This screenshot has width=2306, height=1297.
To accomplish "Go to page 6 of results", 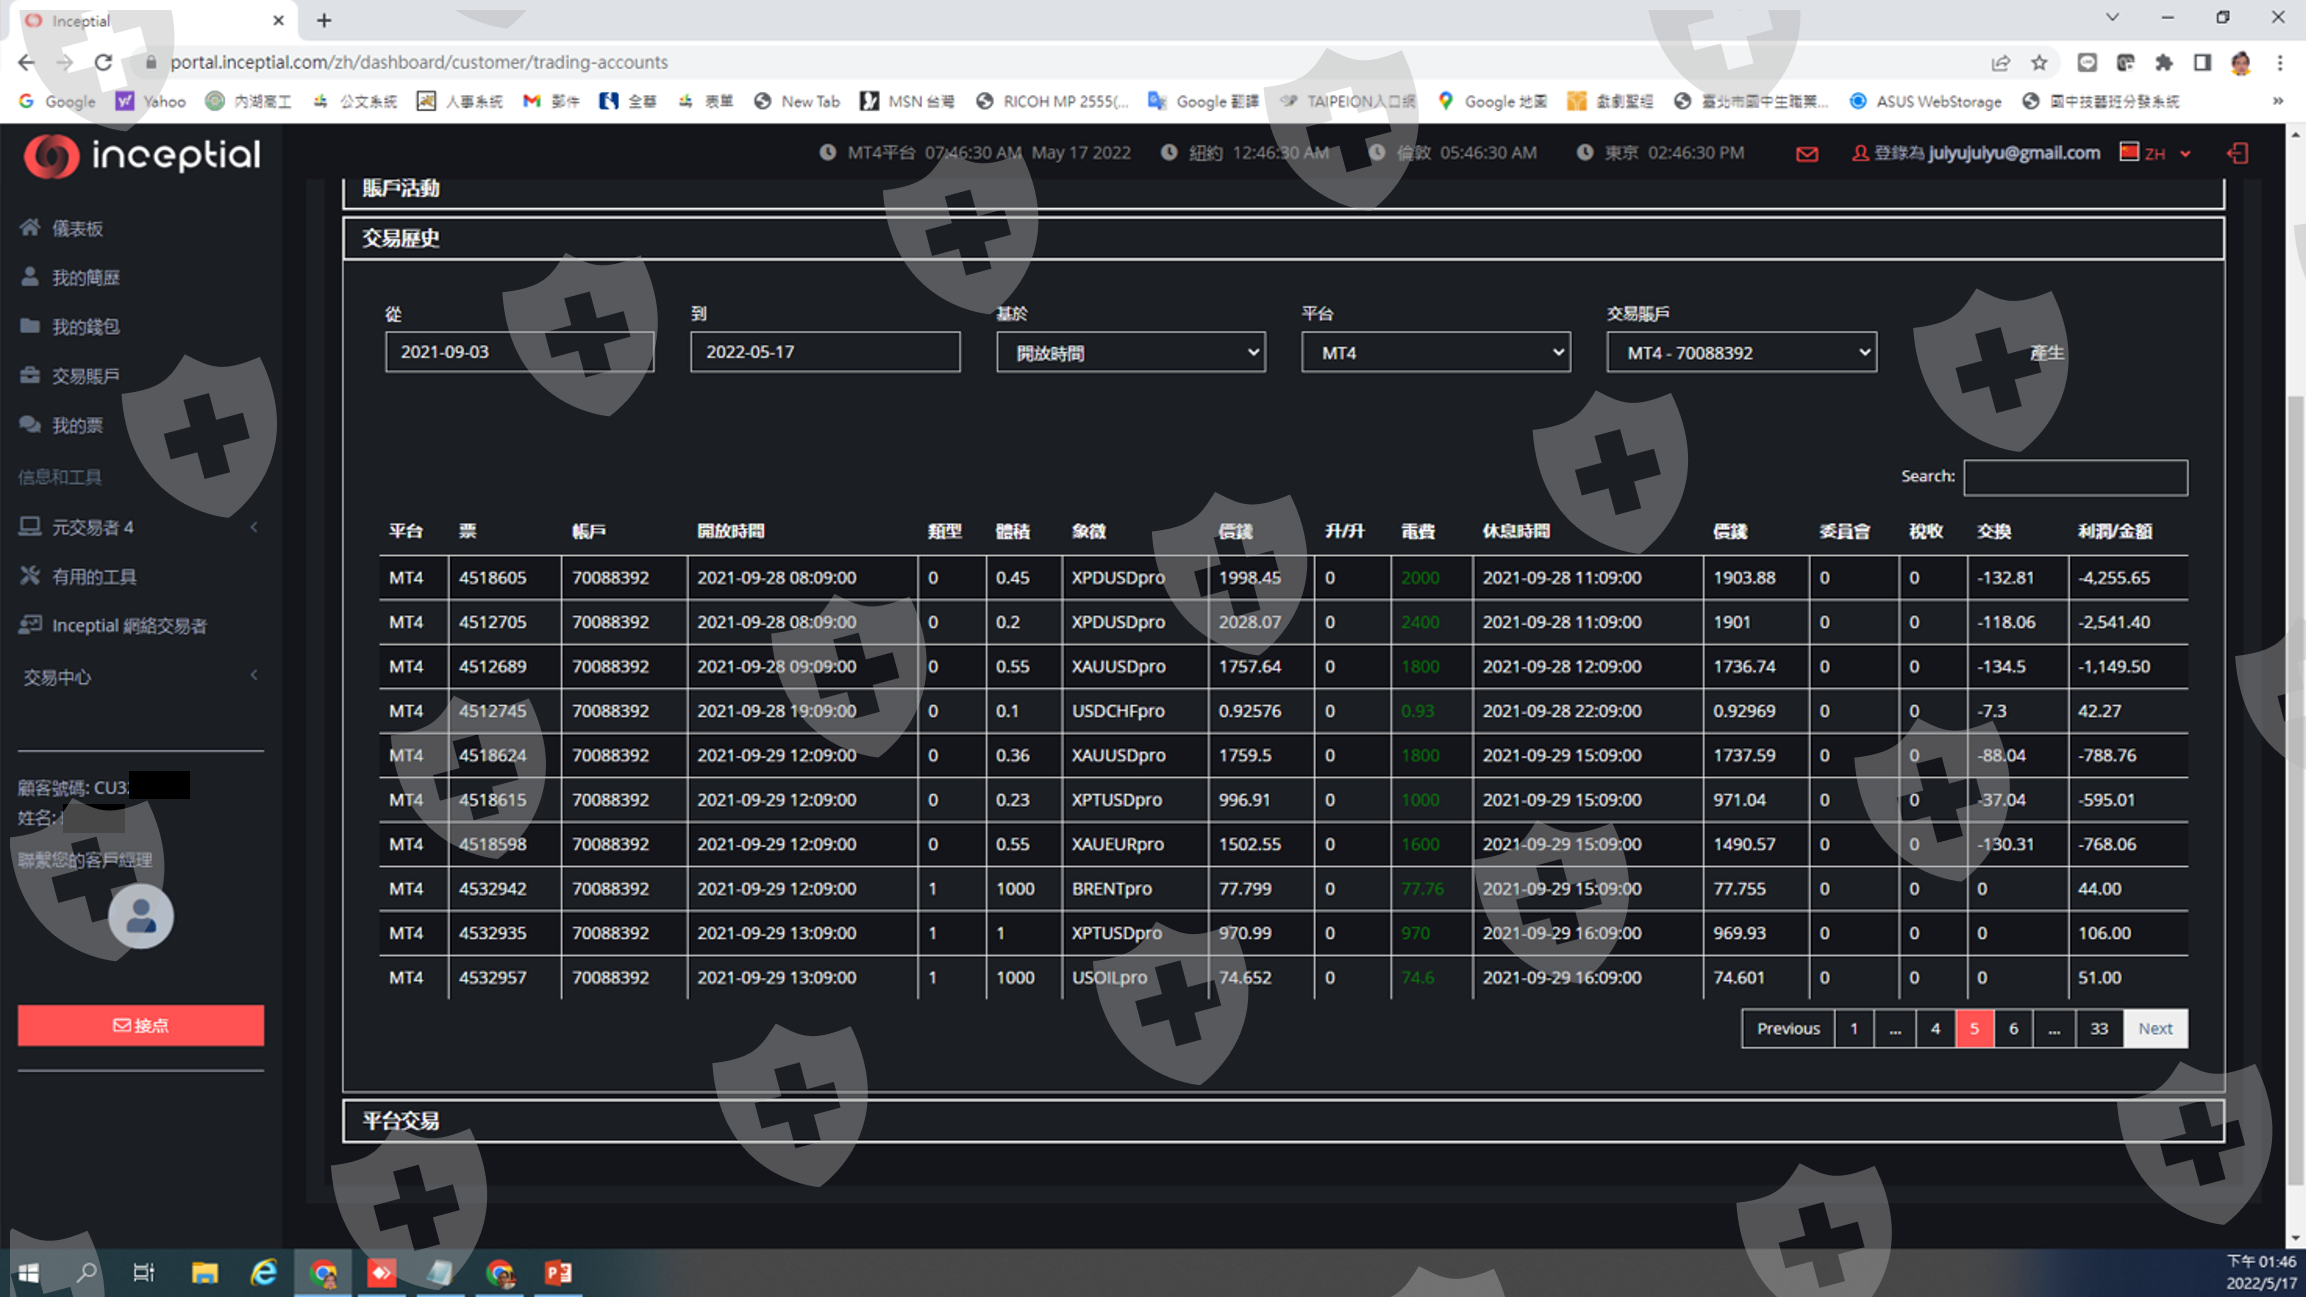I will click(2013, 1028).
